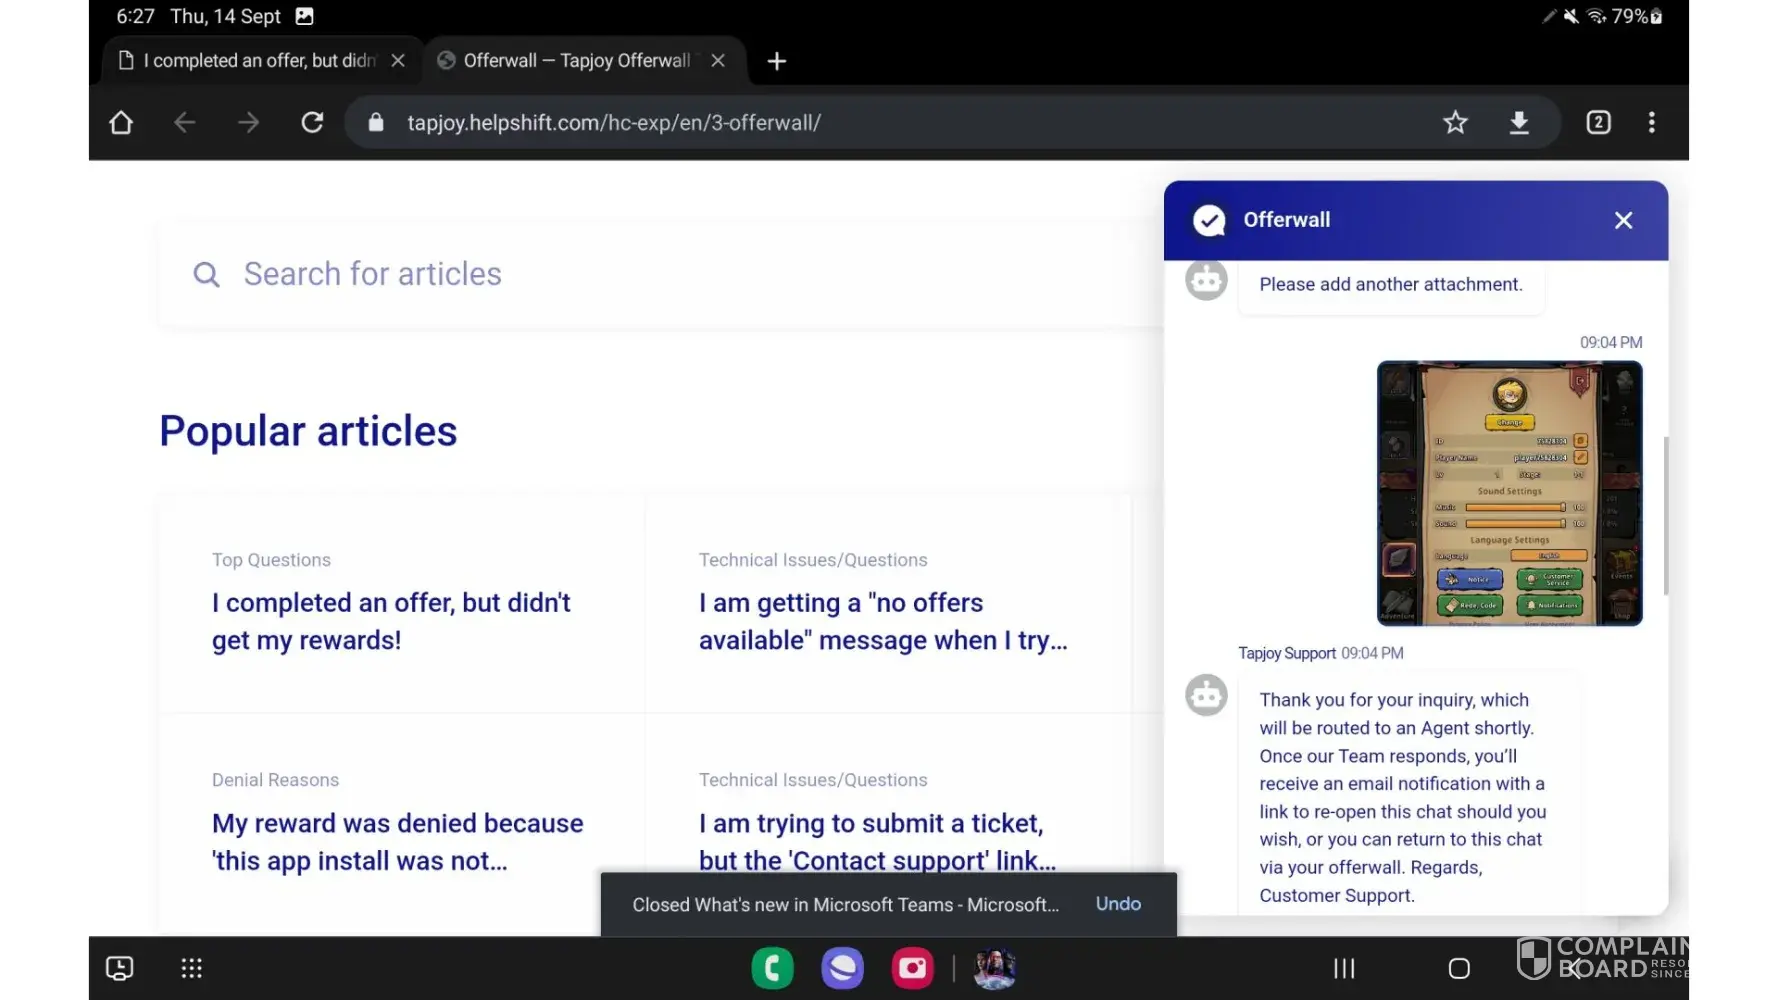
Task: Go back using the back arrow
Action: pos(185,122)
